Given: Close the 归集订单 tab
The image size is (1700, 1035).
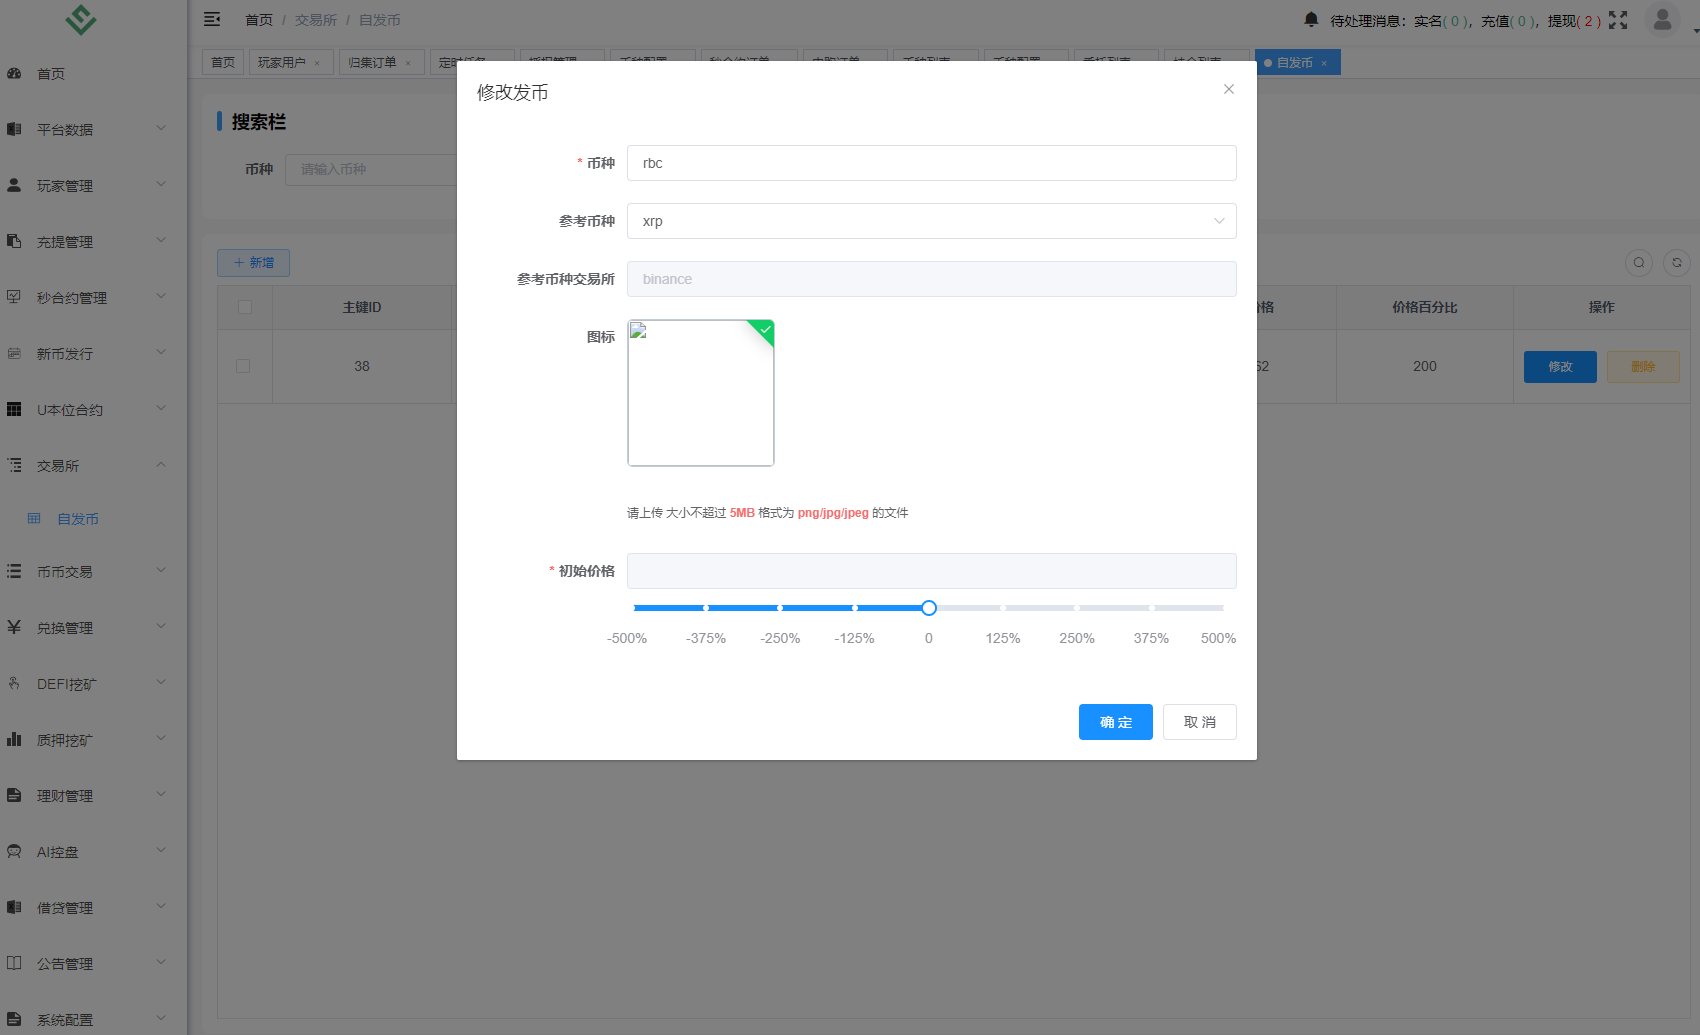Looking at the screenshot, I should pos(408,63).
